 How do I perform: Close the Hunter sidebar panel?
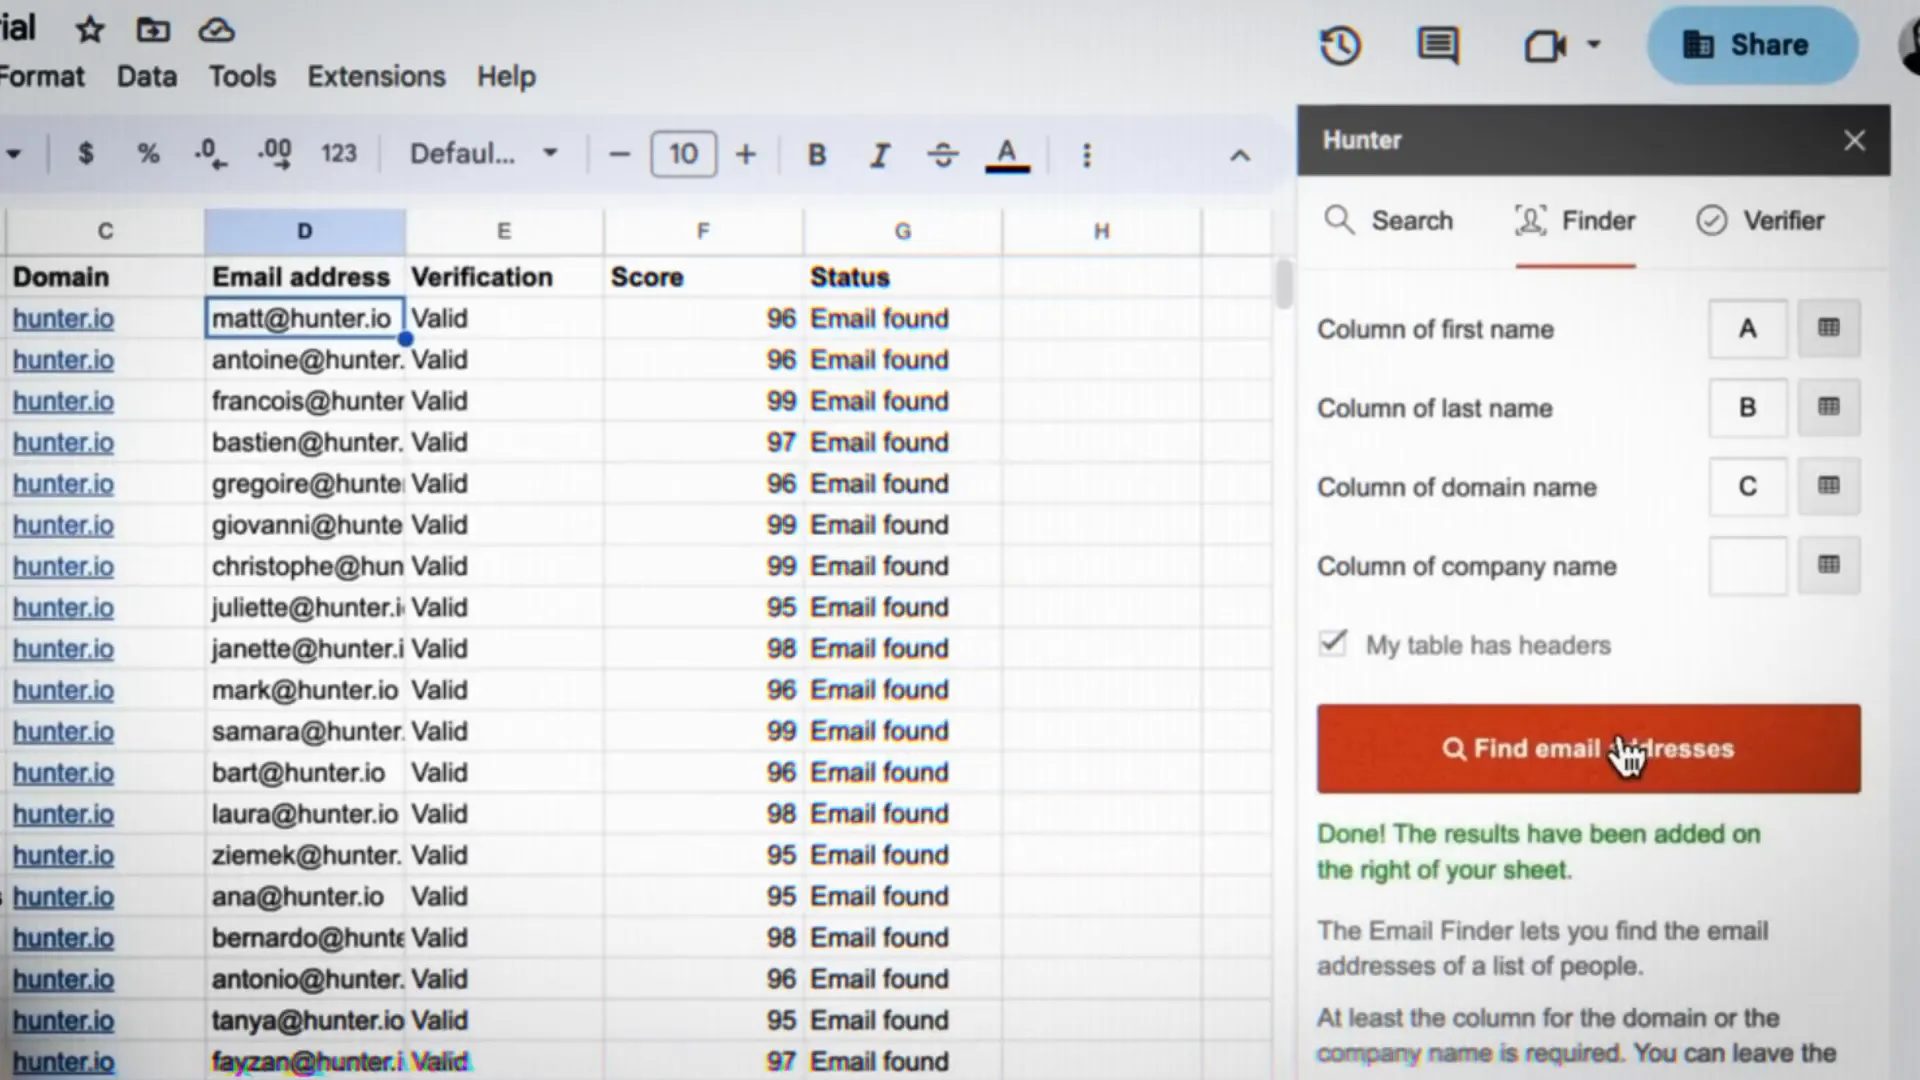(1854, 141)
